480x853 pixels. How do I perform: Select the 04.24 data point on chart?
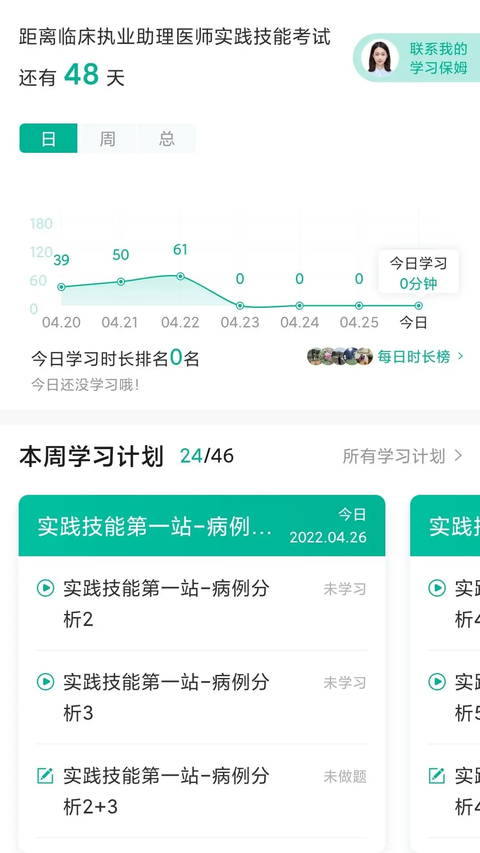[299, 306]
